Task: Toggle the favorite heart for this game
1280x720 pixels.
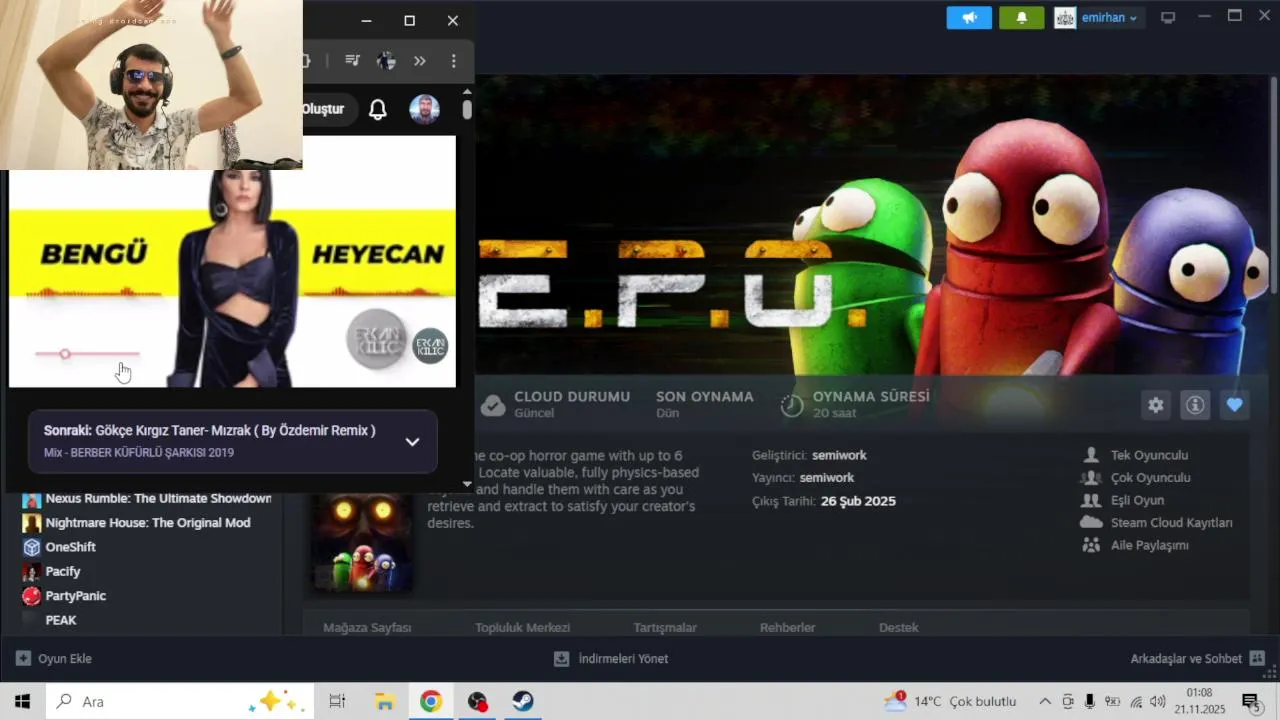Action: 1235,405
